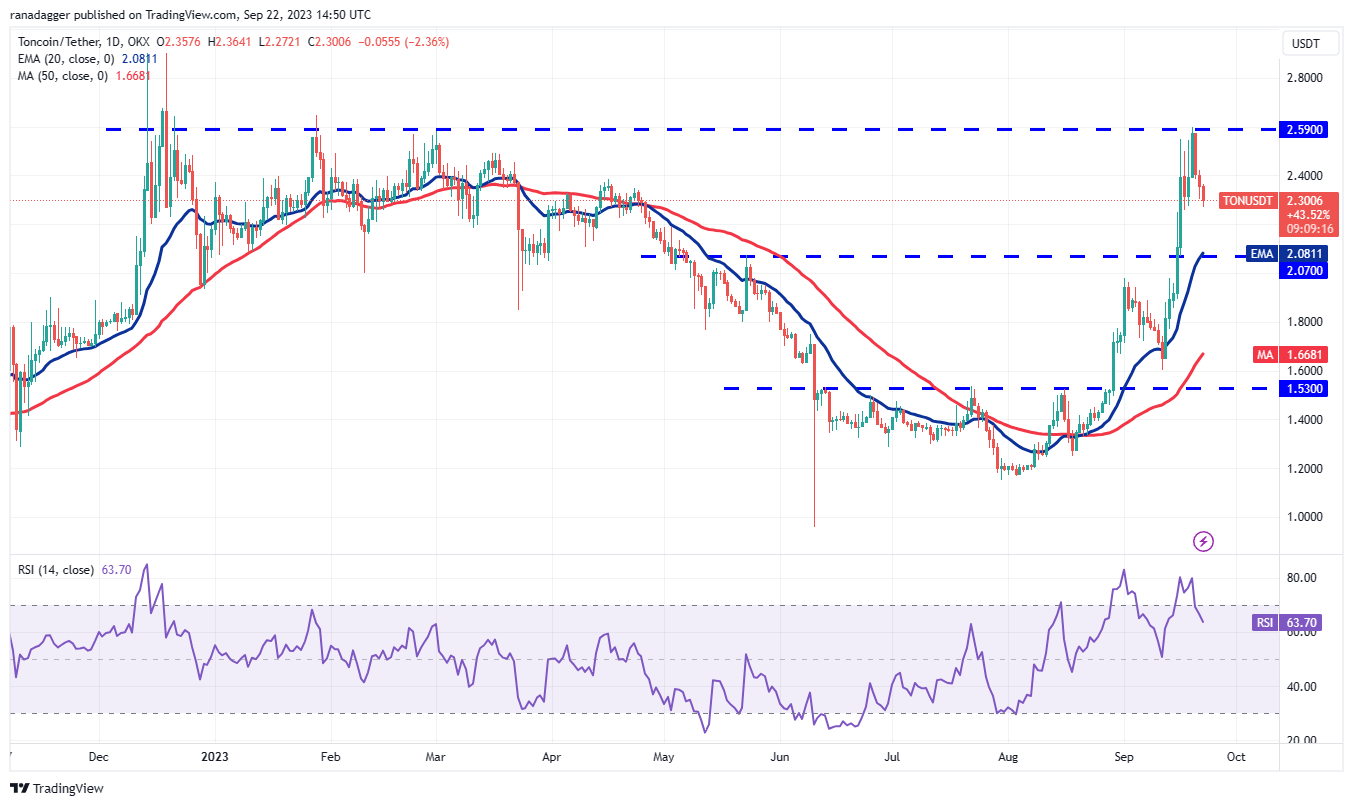This screenshot has height=806, width=1353.
Task: Select the EMA (20, close, 0) indicator legend
Action: pyautogui.click(x=65, y=60)
